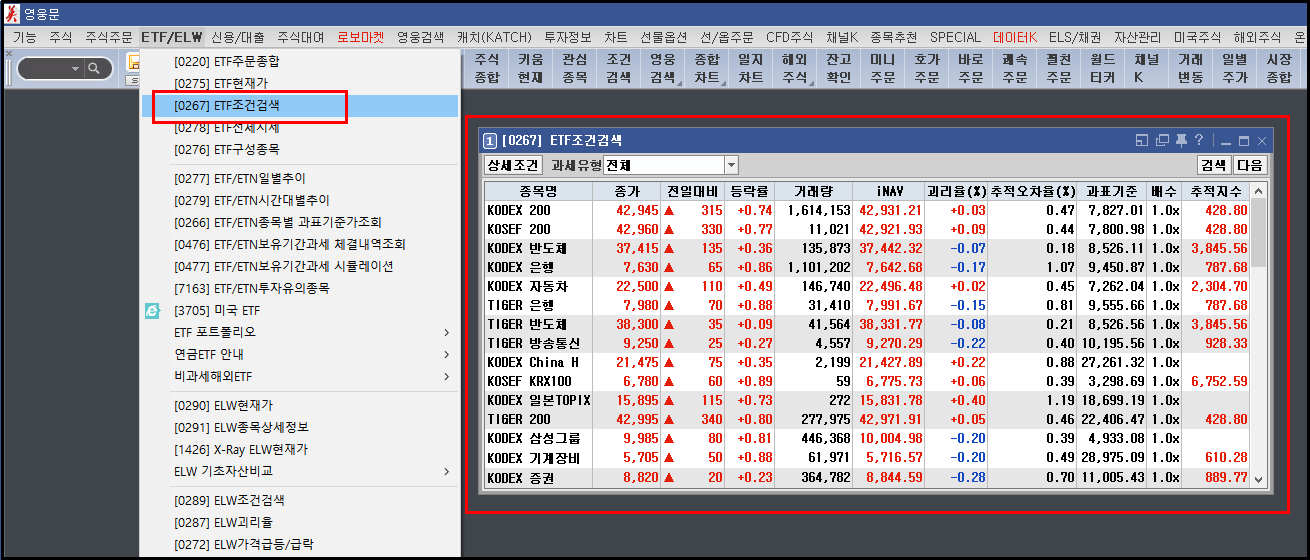Expand the 비과세해외ETF submenu
The height and width of the screenshot is (560, 1310).
(446, 376)
